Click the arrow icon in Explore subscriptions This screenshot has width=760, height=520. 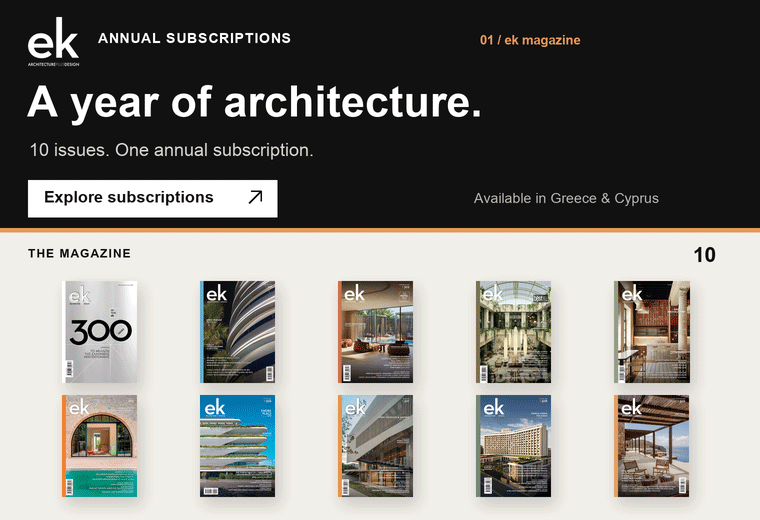pos(255,197)
